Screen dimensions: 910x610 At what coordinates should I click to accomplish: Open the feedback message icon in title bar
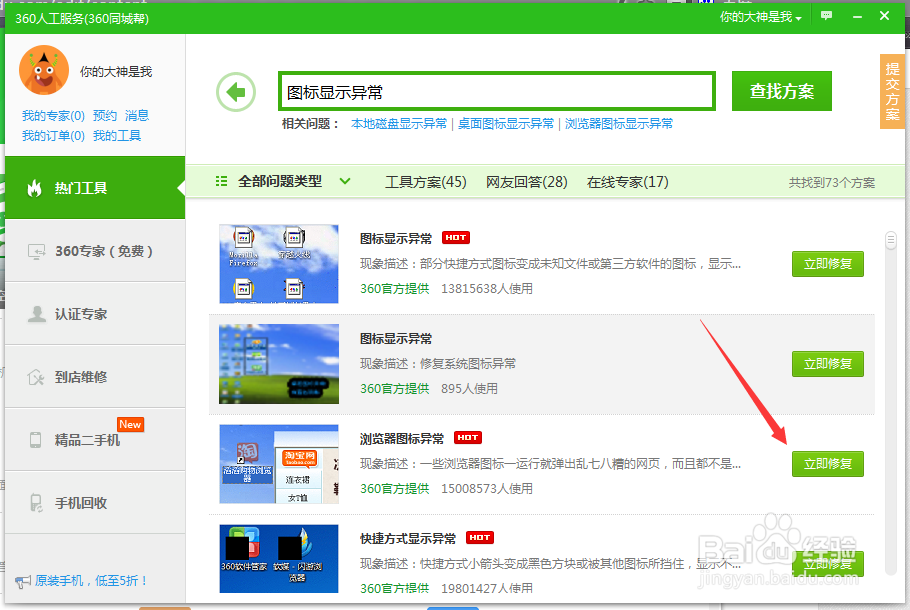point(826,16)
